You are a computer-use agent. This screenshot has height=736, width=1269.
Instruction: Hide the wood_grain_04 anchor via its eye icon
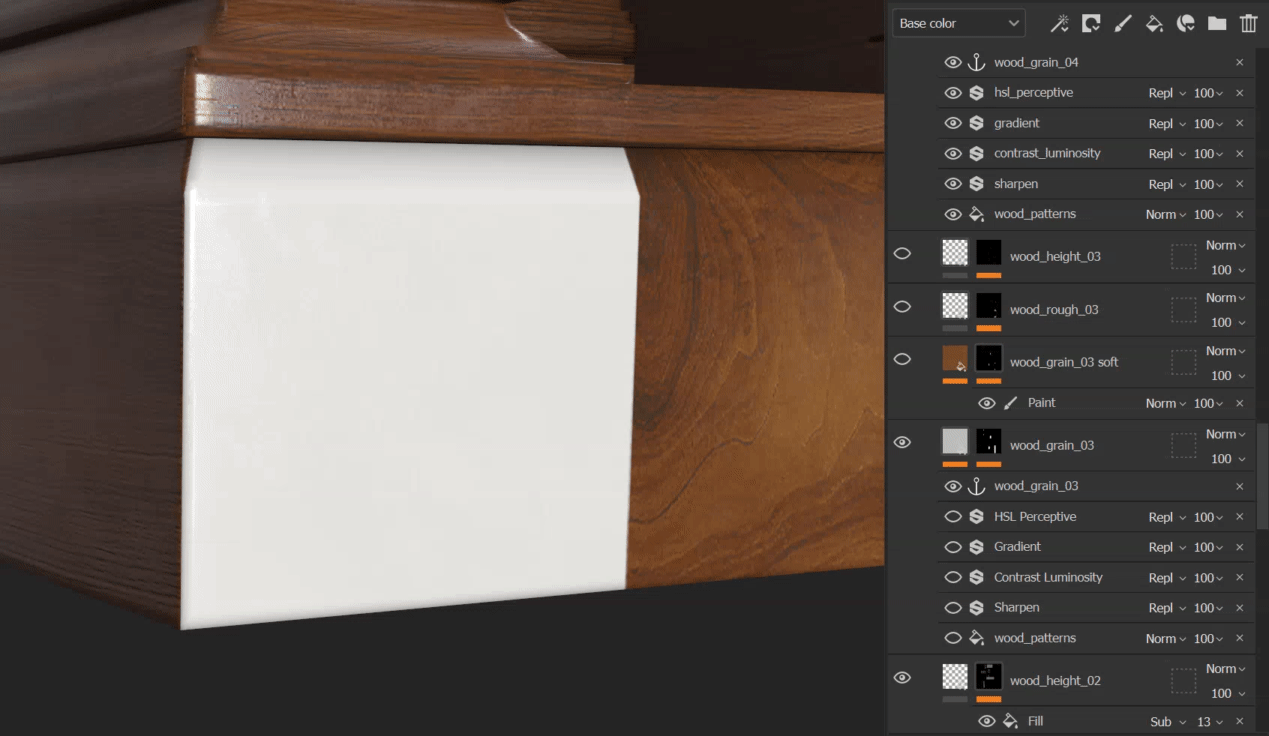pyautogui.click(x=953, y=61)
